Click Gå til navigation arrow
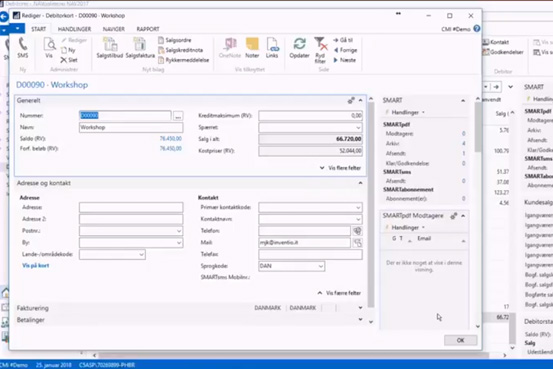 pos(343,40)
